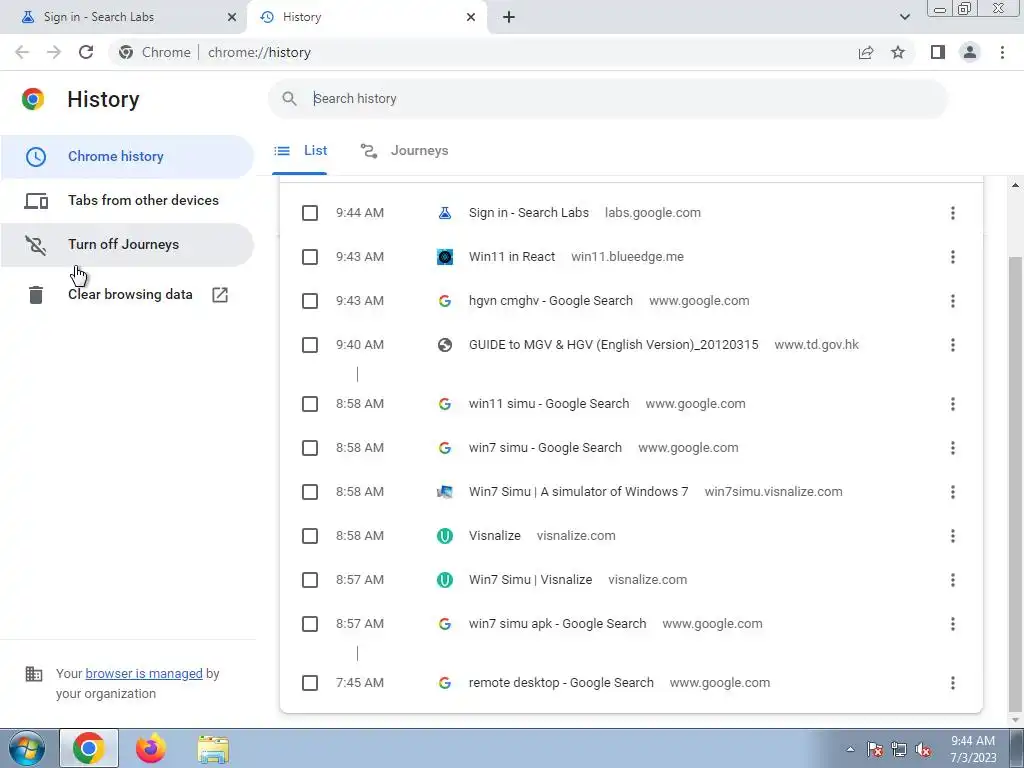The image size is (1024, 768).
Task: Open Windows Explorer from the taskbar
Action: (x=213, y=748)
